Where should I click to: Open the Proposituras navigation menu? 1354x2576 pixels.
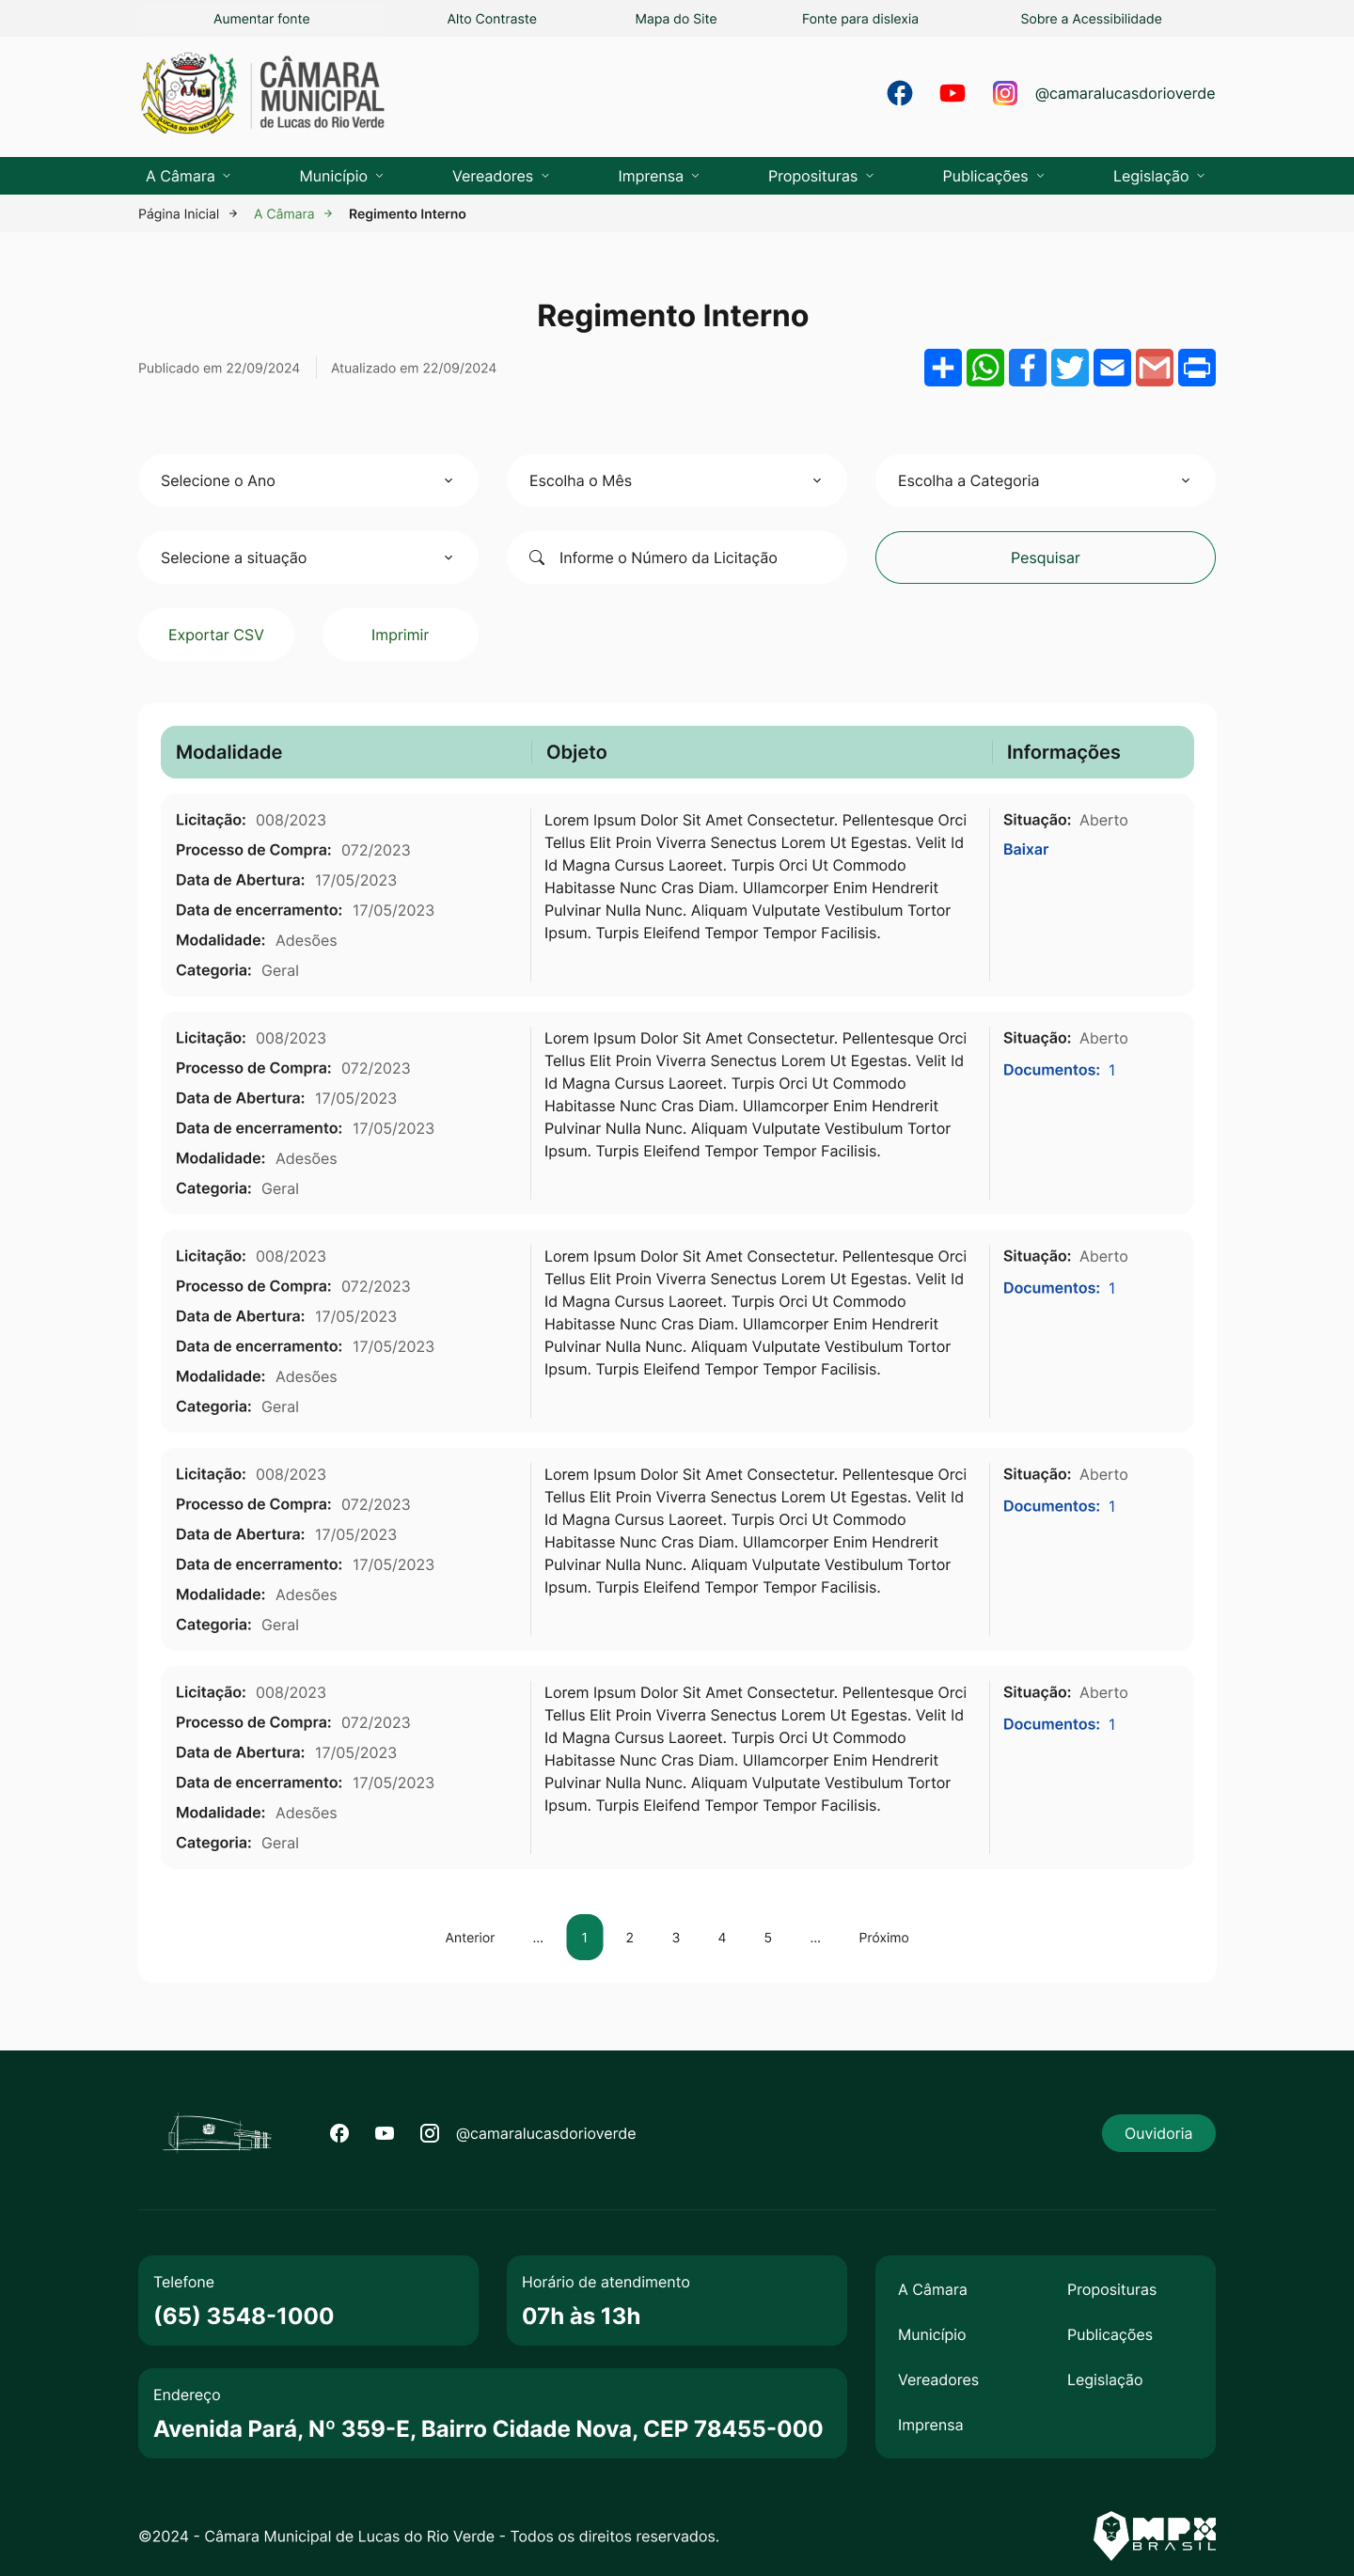[821, 176]
